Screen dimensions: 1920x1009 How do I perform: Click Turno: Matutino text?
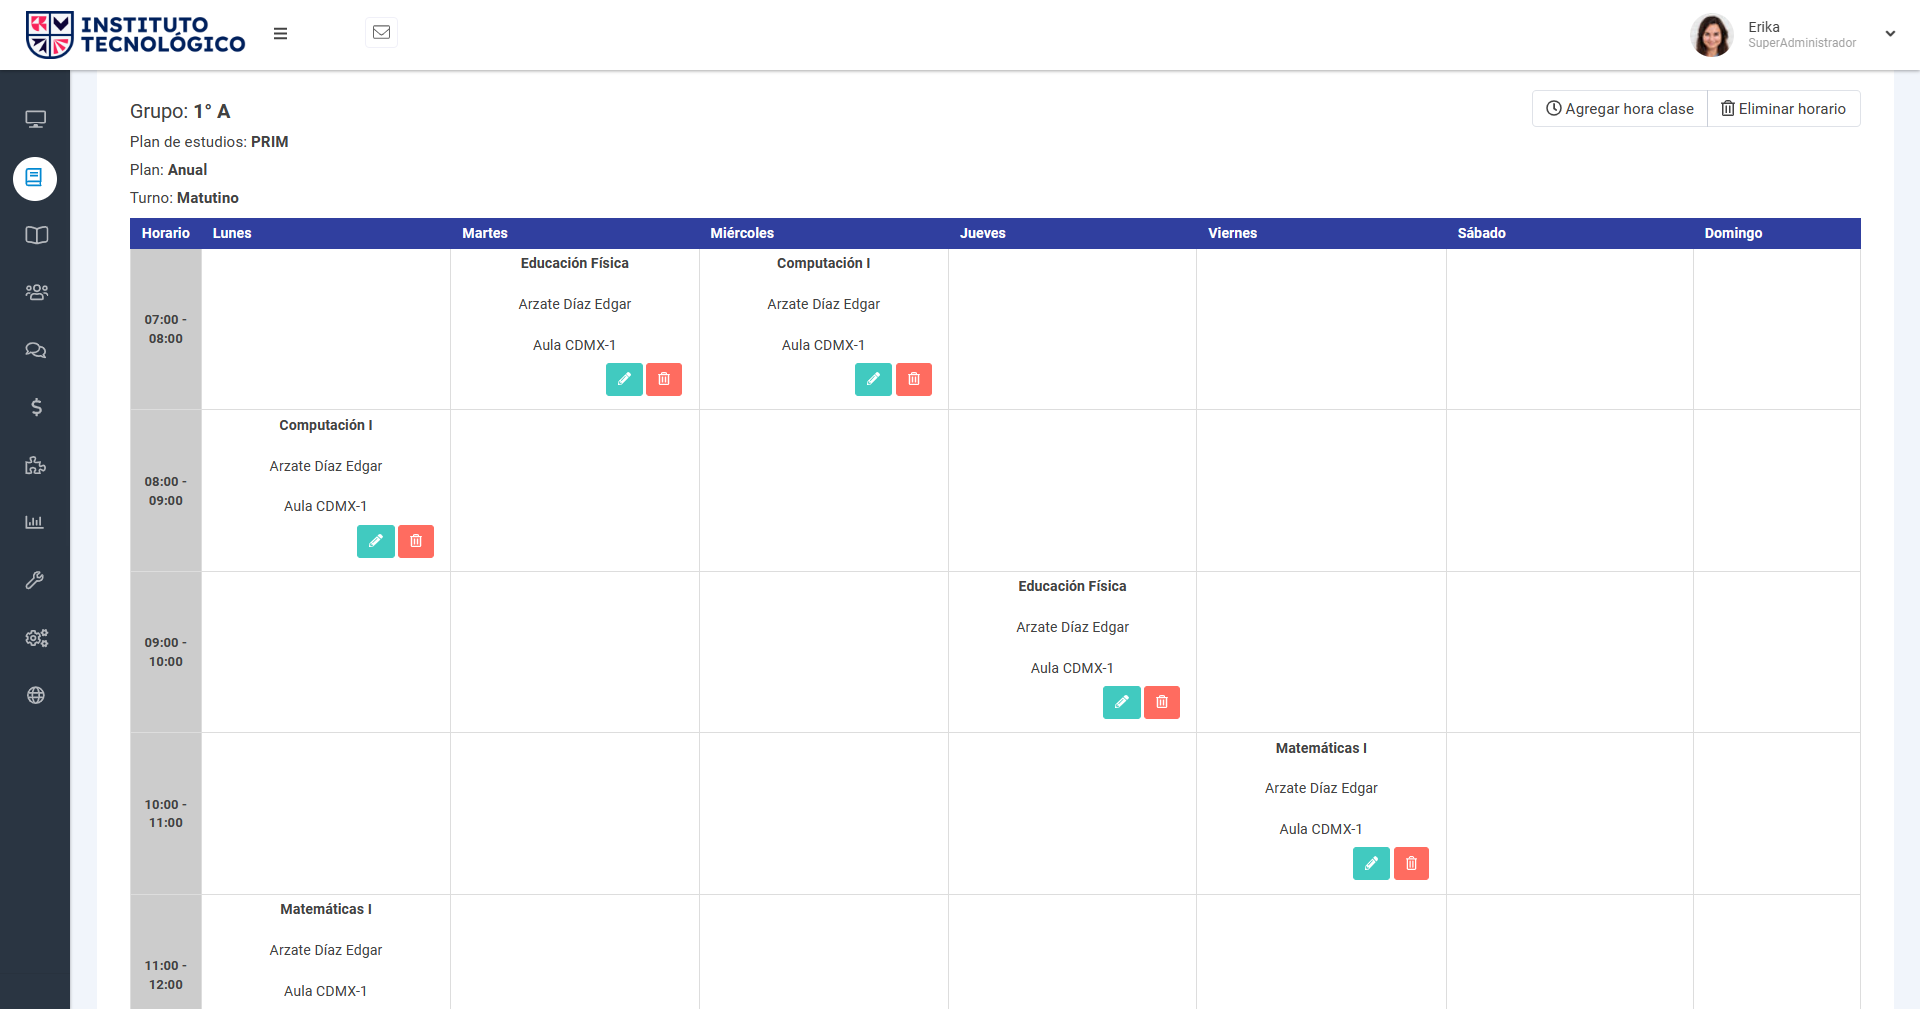184,198
